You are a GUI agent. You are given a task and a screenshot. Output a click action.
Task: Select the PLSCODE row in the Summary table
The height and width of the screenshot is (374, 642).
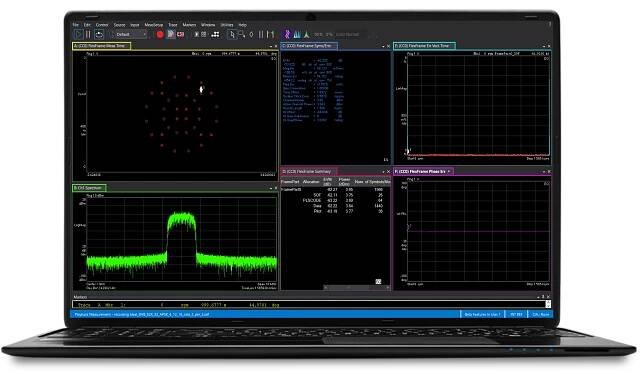335,200
